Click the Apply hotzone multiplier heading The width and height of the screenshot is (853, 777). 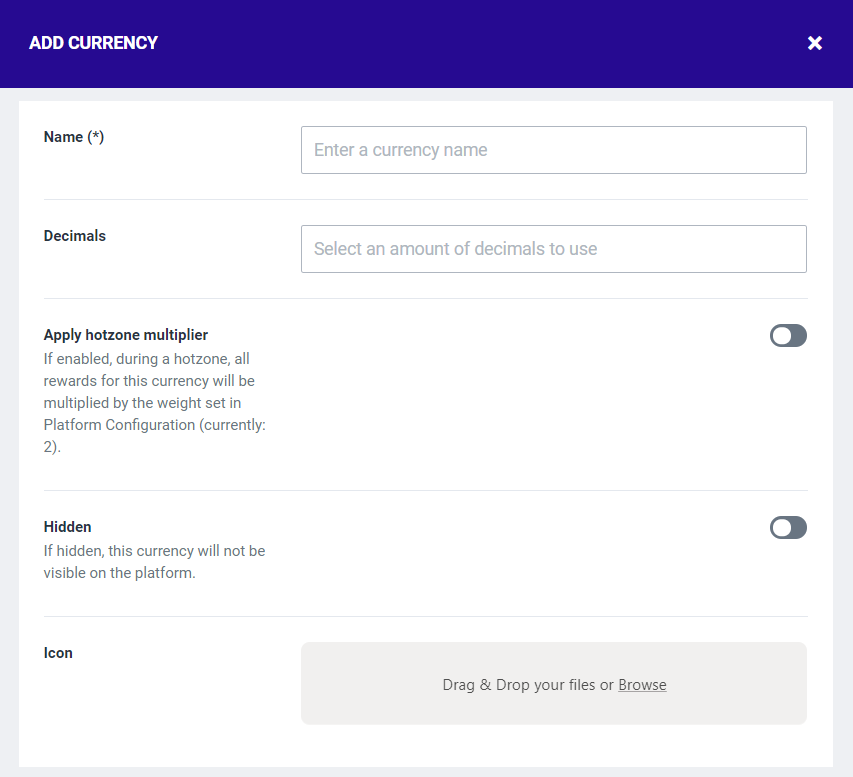(126, 335)
